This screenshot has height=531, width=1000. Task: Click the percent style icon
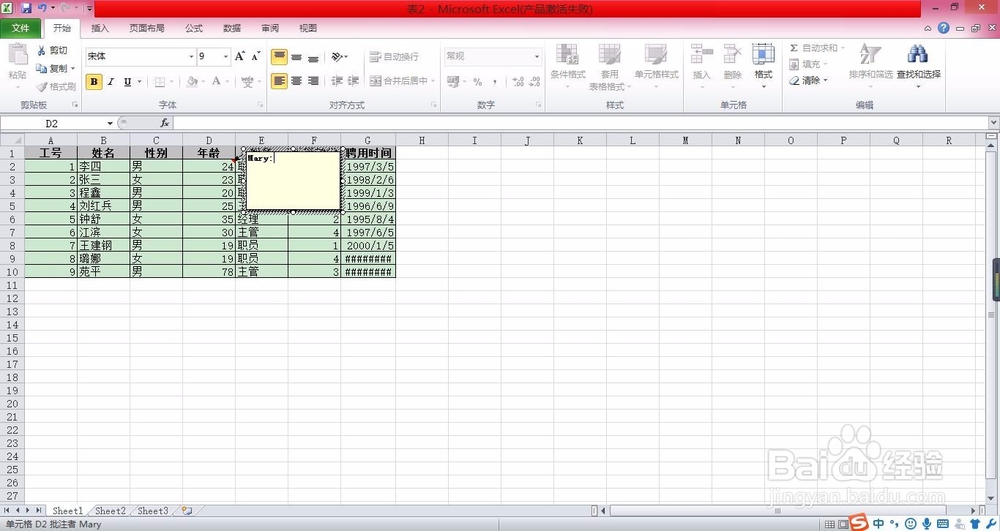(477, 82)
